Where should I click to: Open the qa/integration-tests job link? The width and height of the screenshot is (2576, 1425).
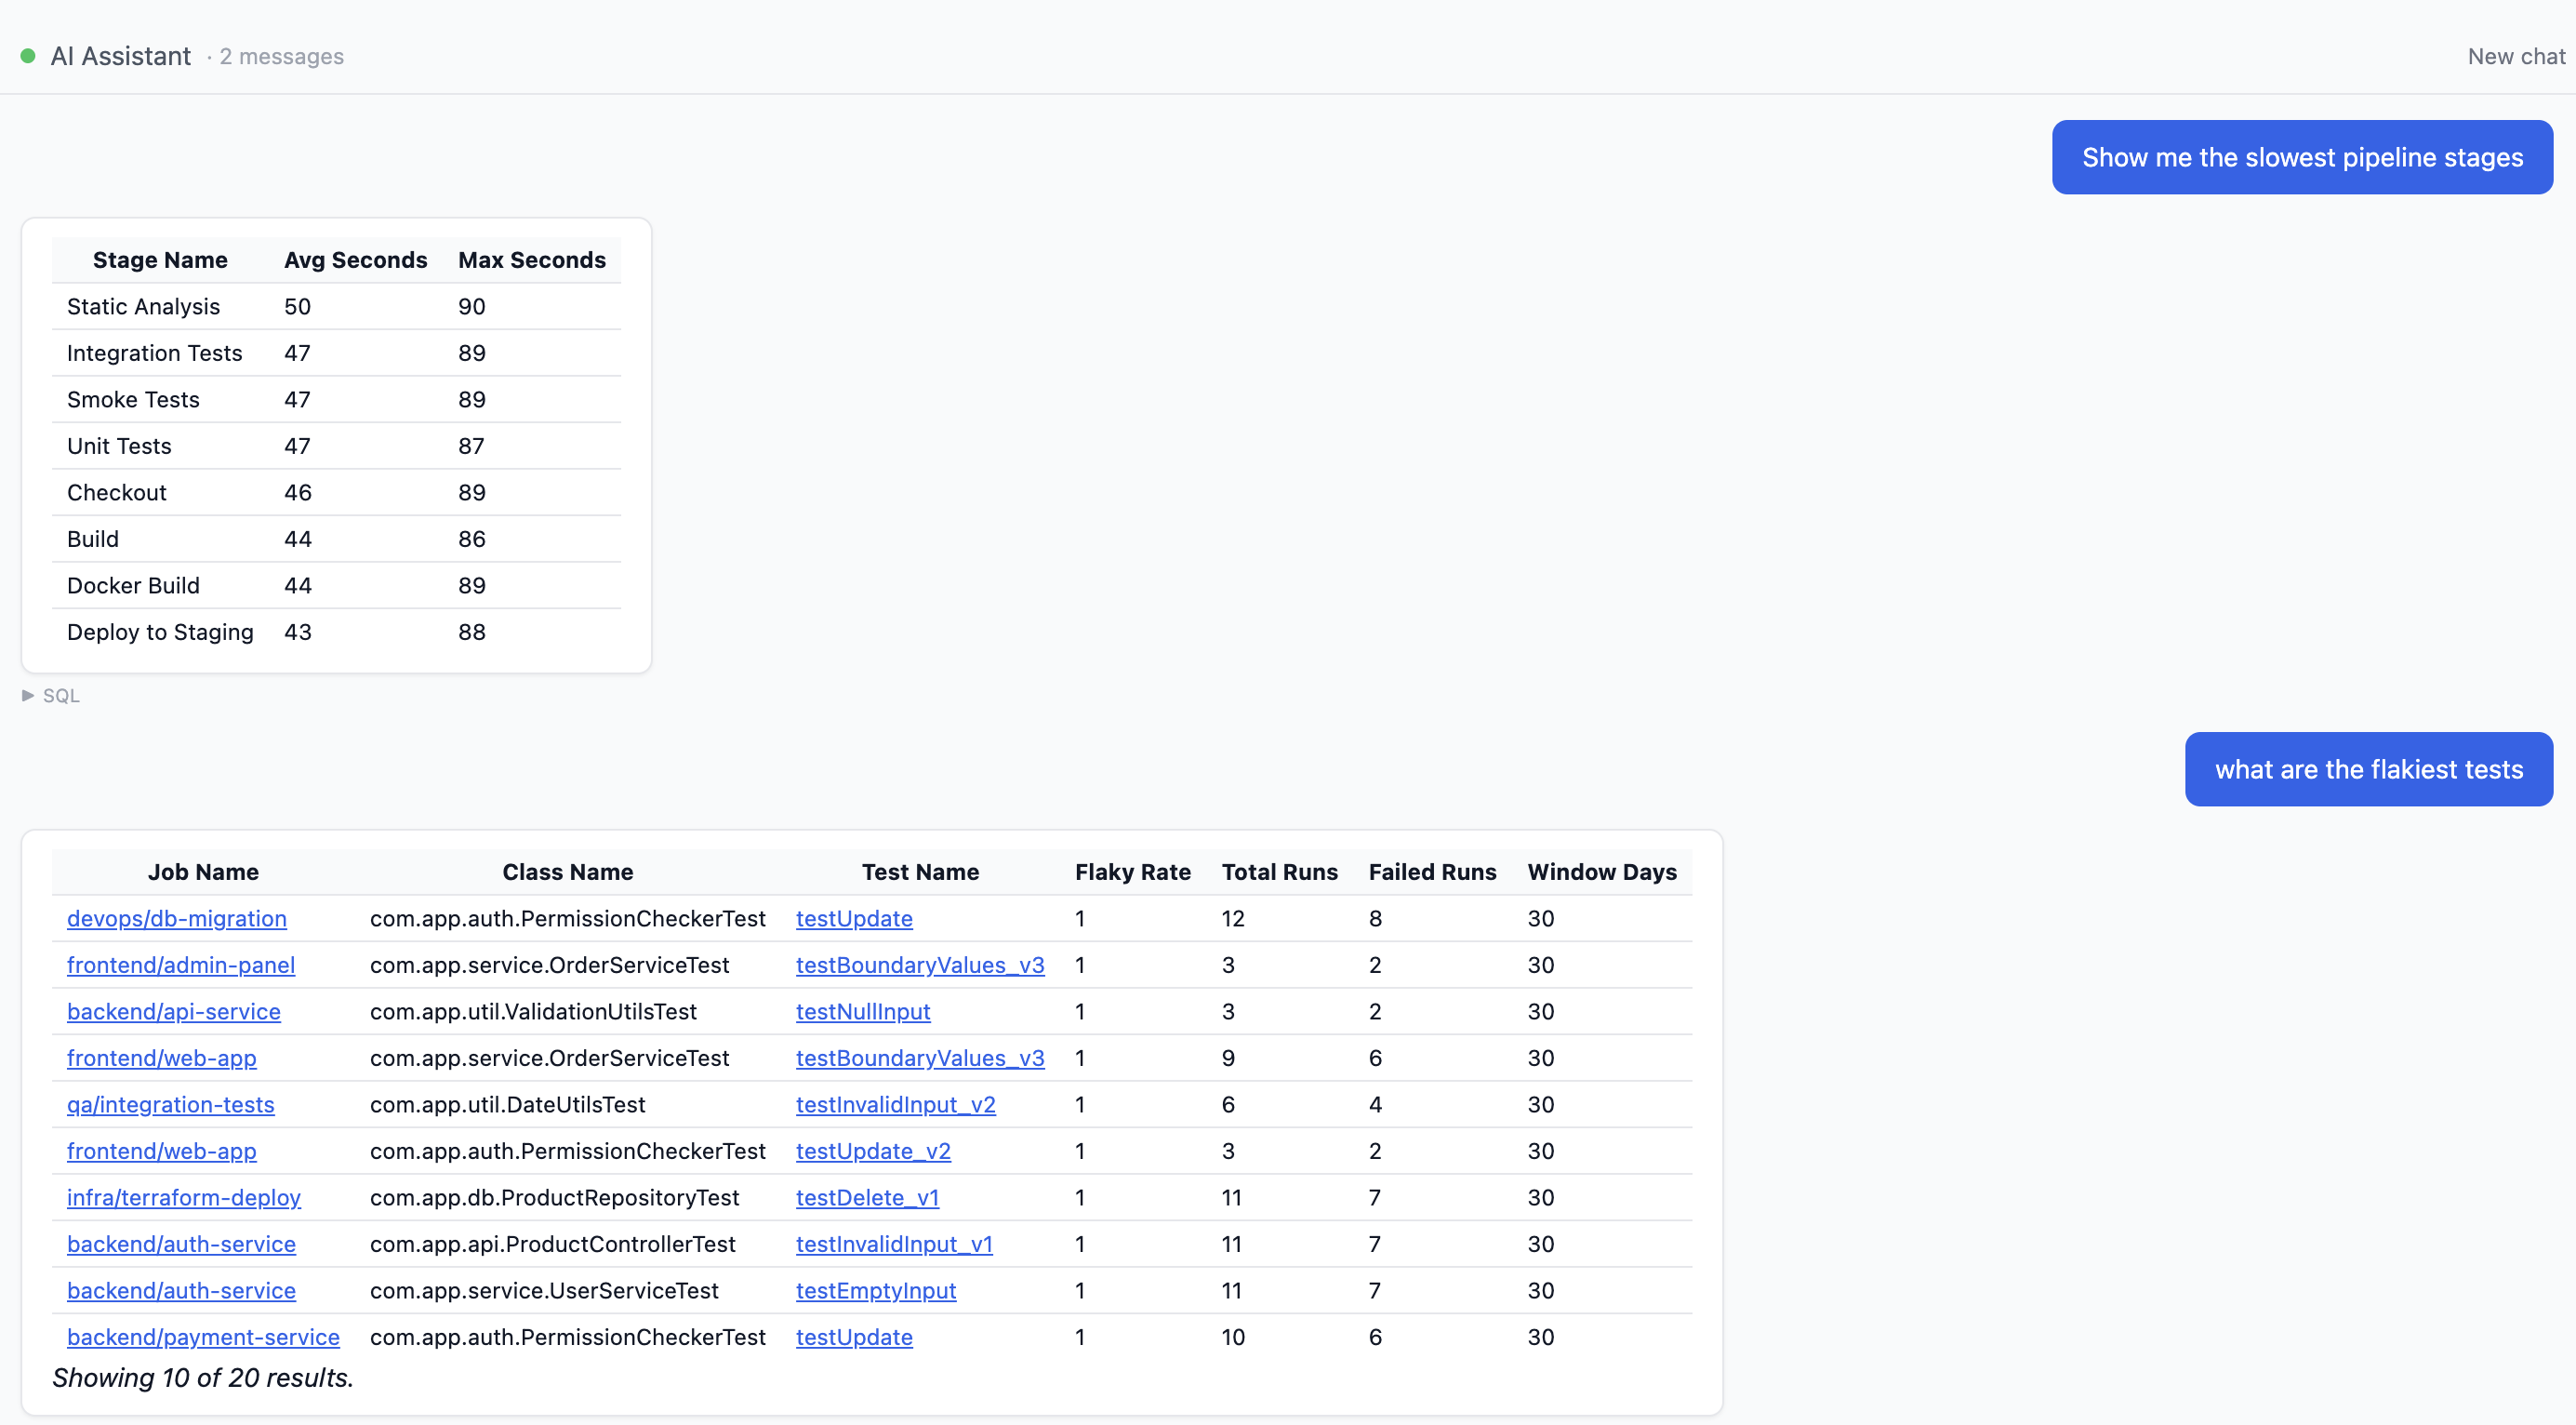click(170, 1104)
